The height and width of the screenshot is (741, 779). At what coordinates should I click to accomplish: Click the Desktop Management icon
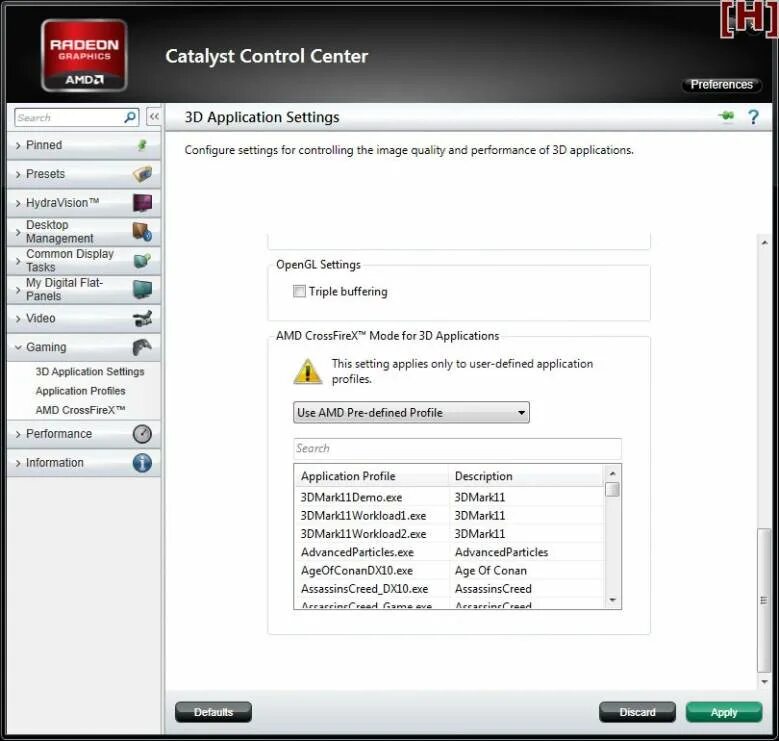pos(142,232)
